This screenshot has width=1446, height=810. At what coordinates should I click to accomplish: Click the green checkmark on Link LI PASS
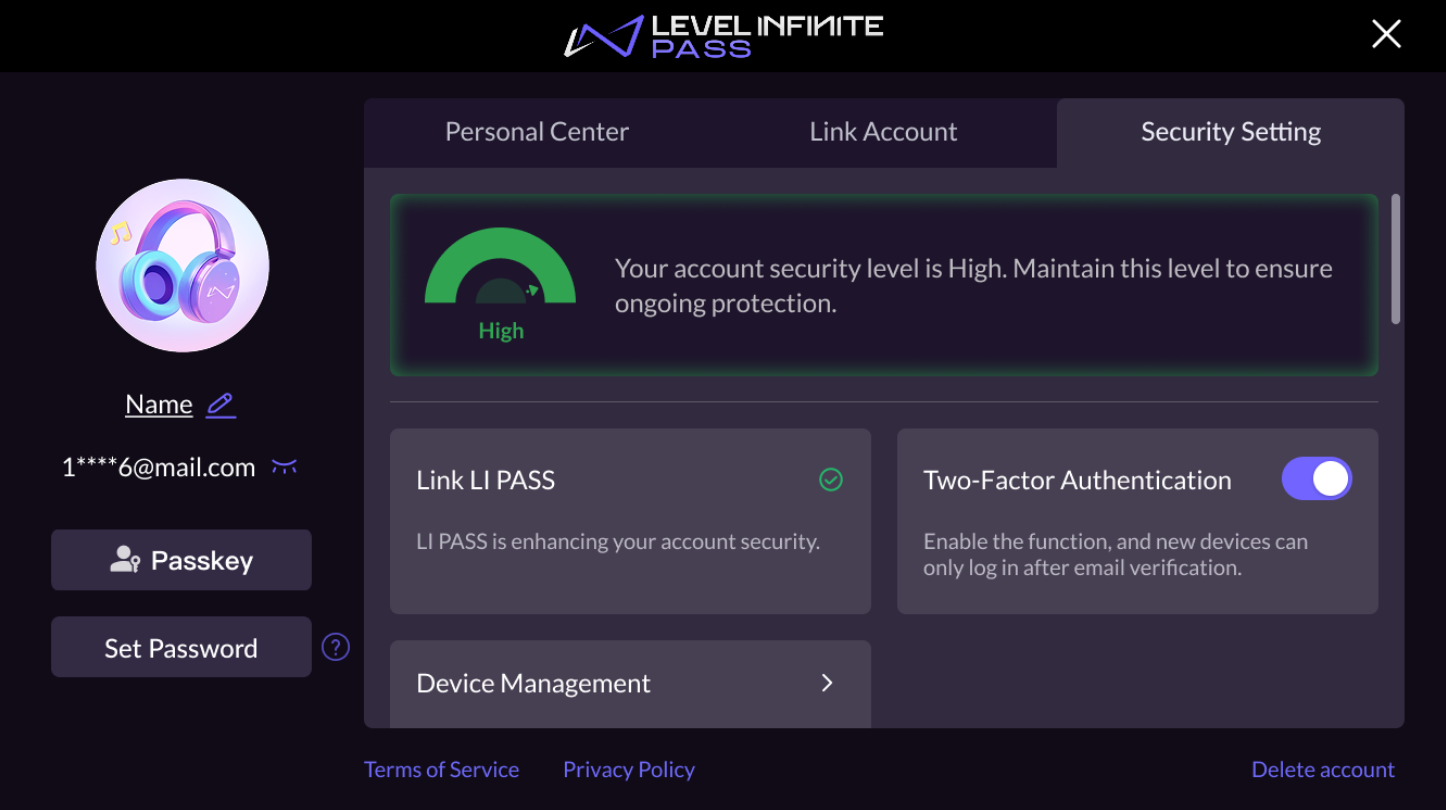pos(830,480)
